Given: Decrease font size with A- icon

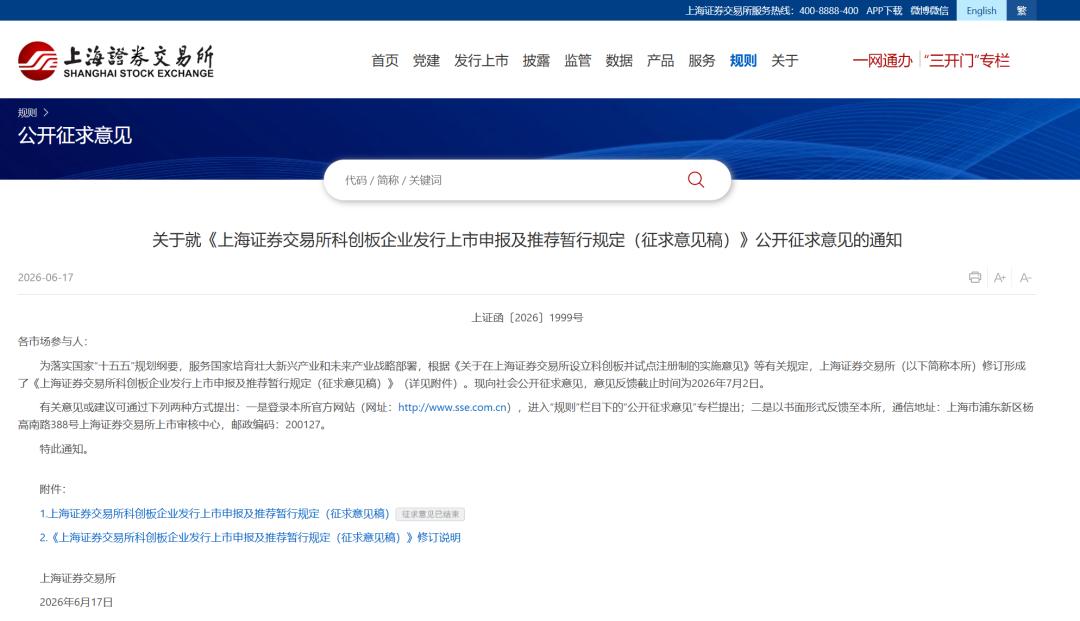Looking at the screenshot, I should coord(1025,277).
